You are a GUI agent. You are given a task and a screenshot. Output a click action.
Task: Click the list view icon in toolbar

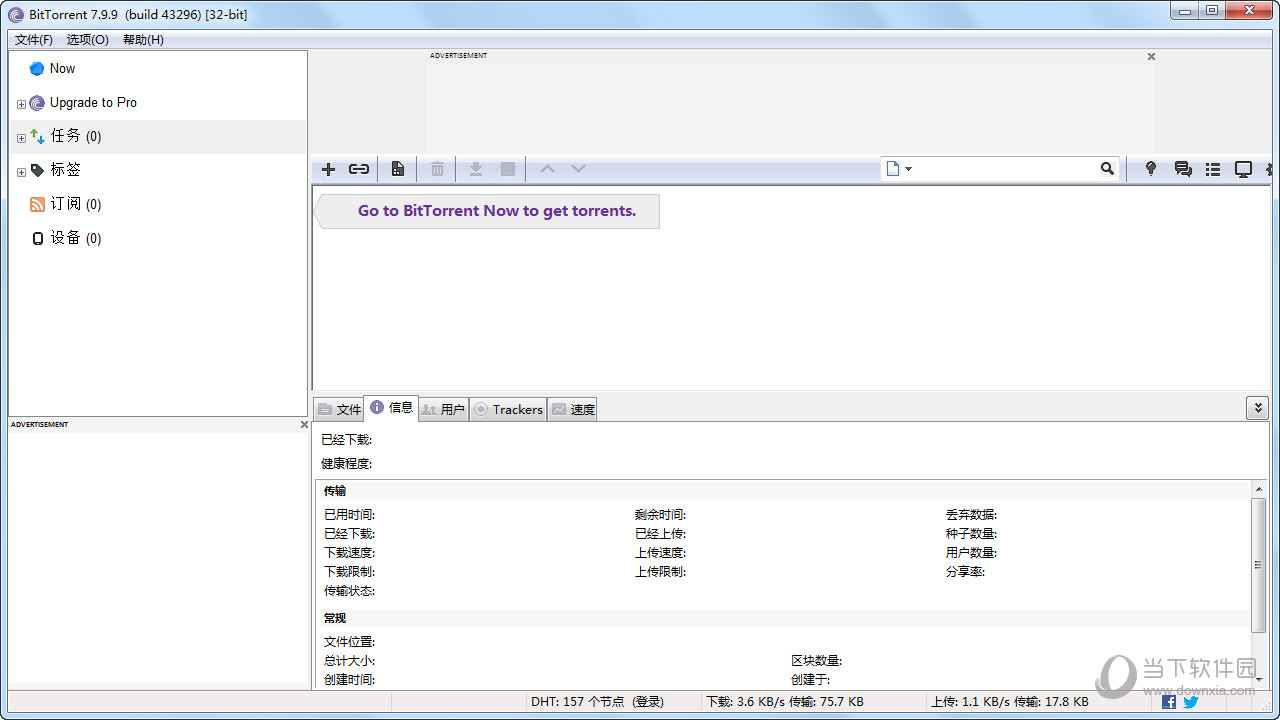pyautogui.click(x=1213, y=169)
